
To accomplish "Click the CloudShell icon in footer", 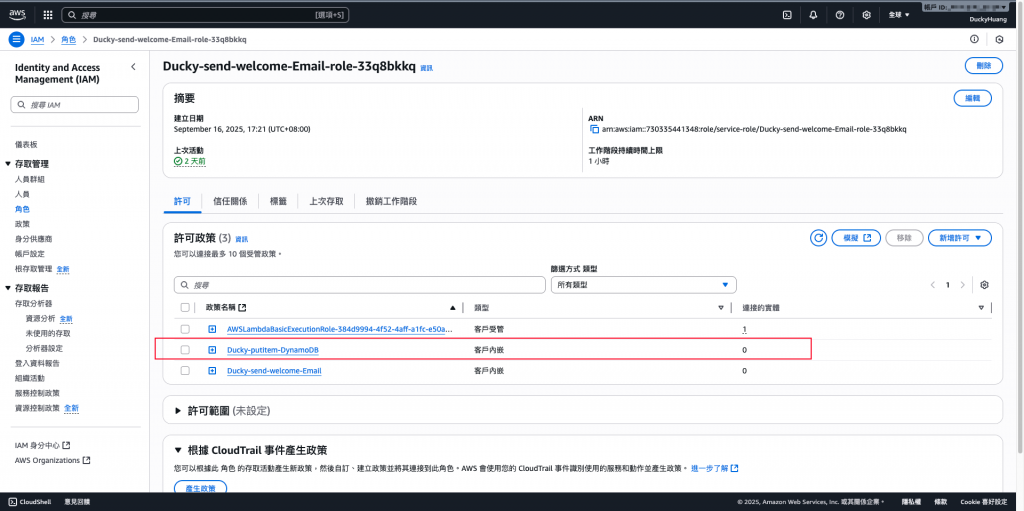I will coord(12,502).
